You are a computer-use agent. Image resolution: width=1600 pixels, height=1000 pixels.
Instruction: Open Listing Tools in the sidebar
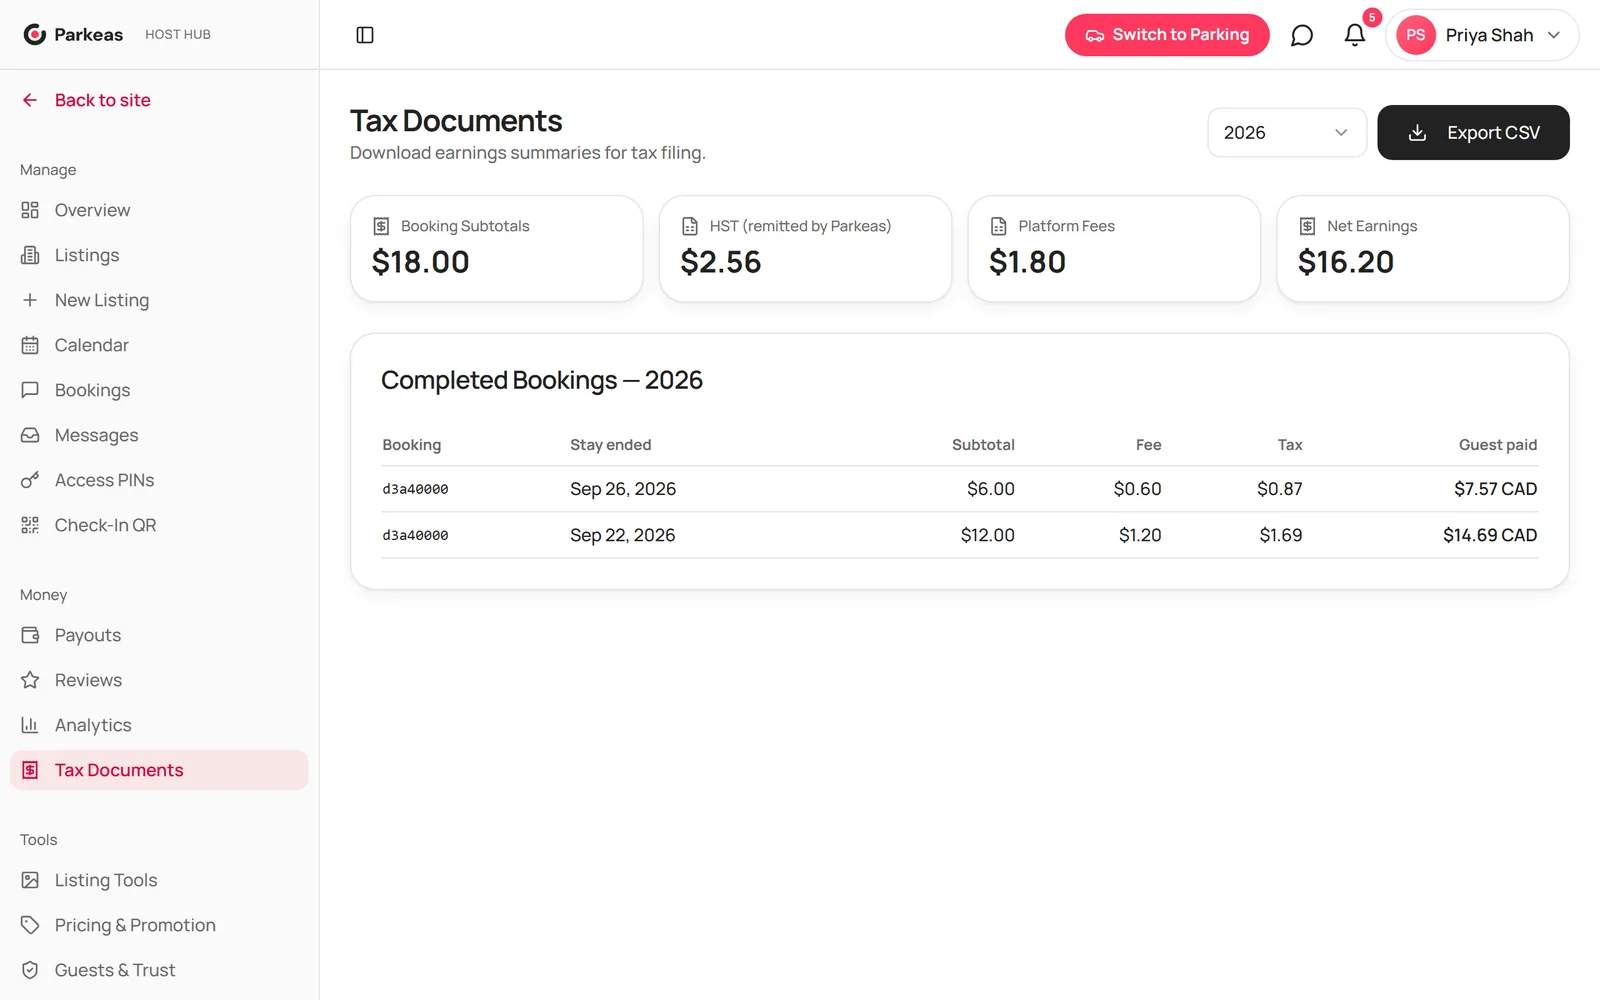coord(160,880)
